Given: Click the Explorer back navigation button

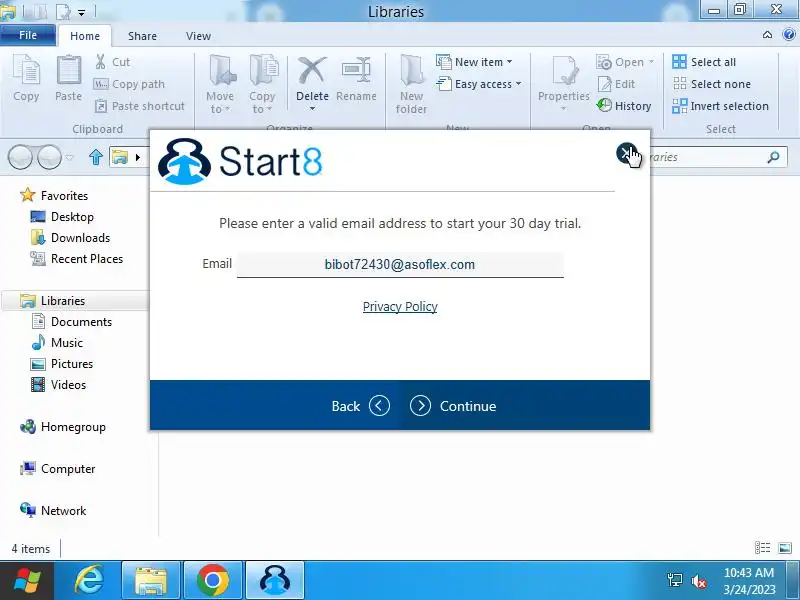Looking at the screenshot, I should [20, 157].
